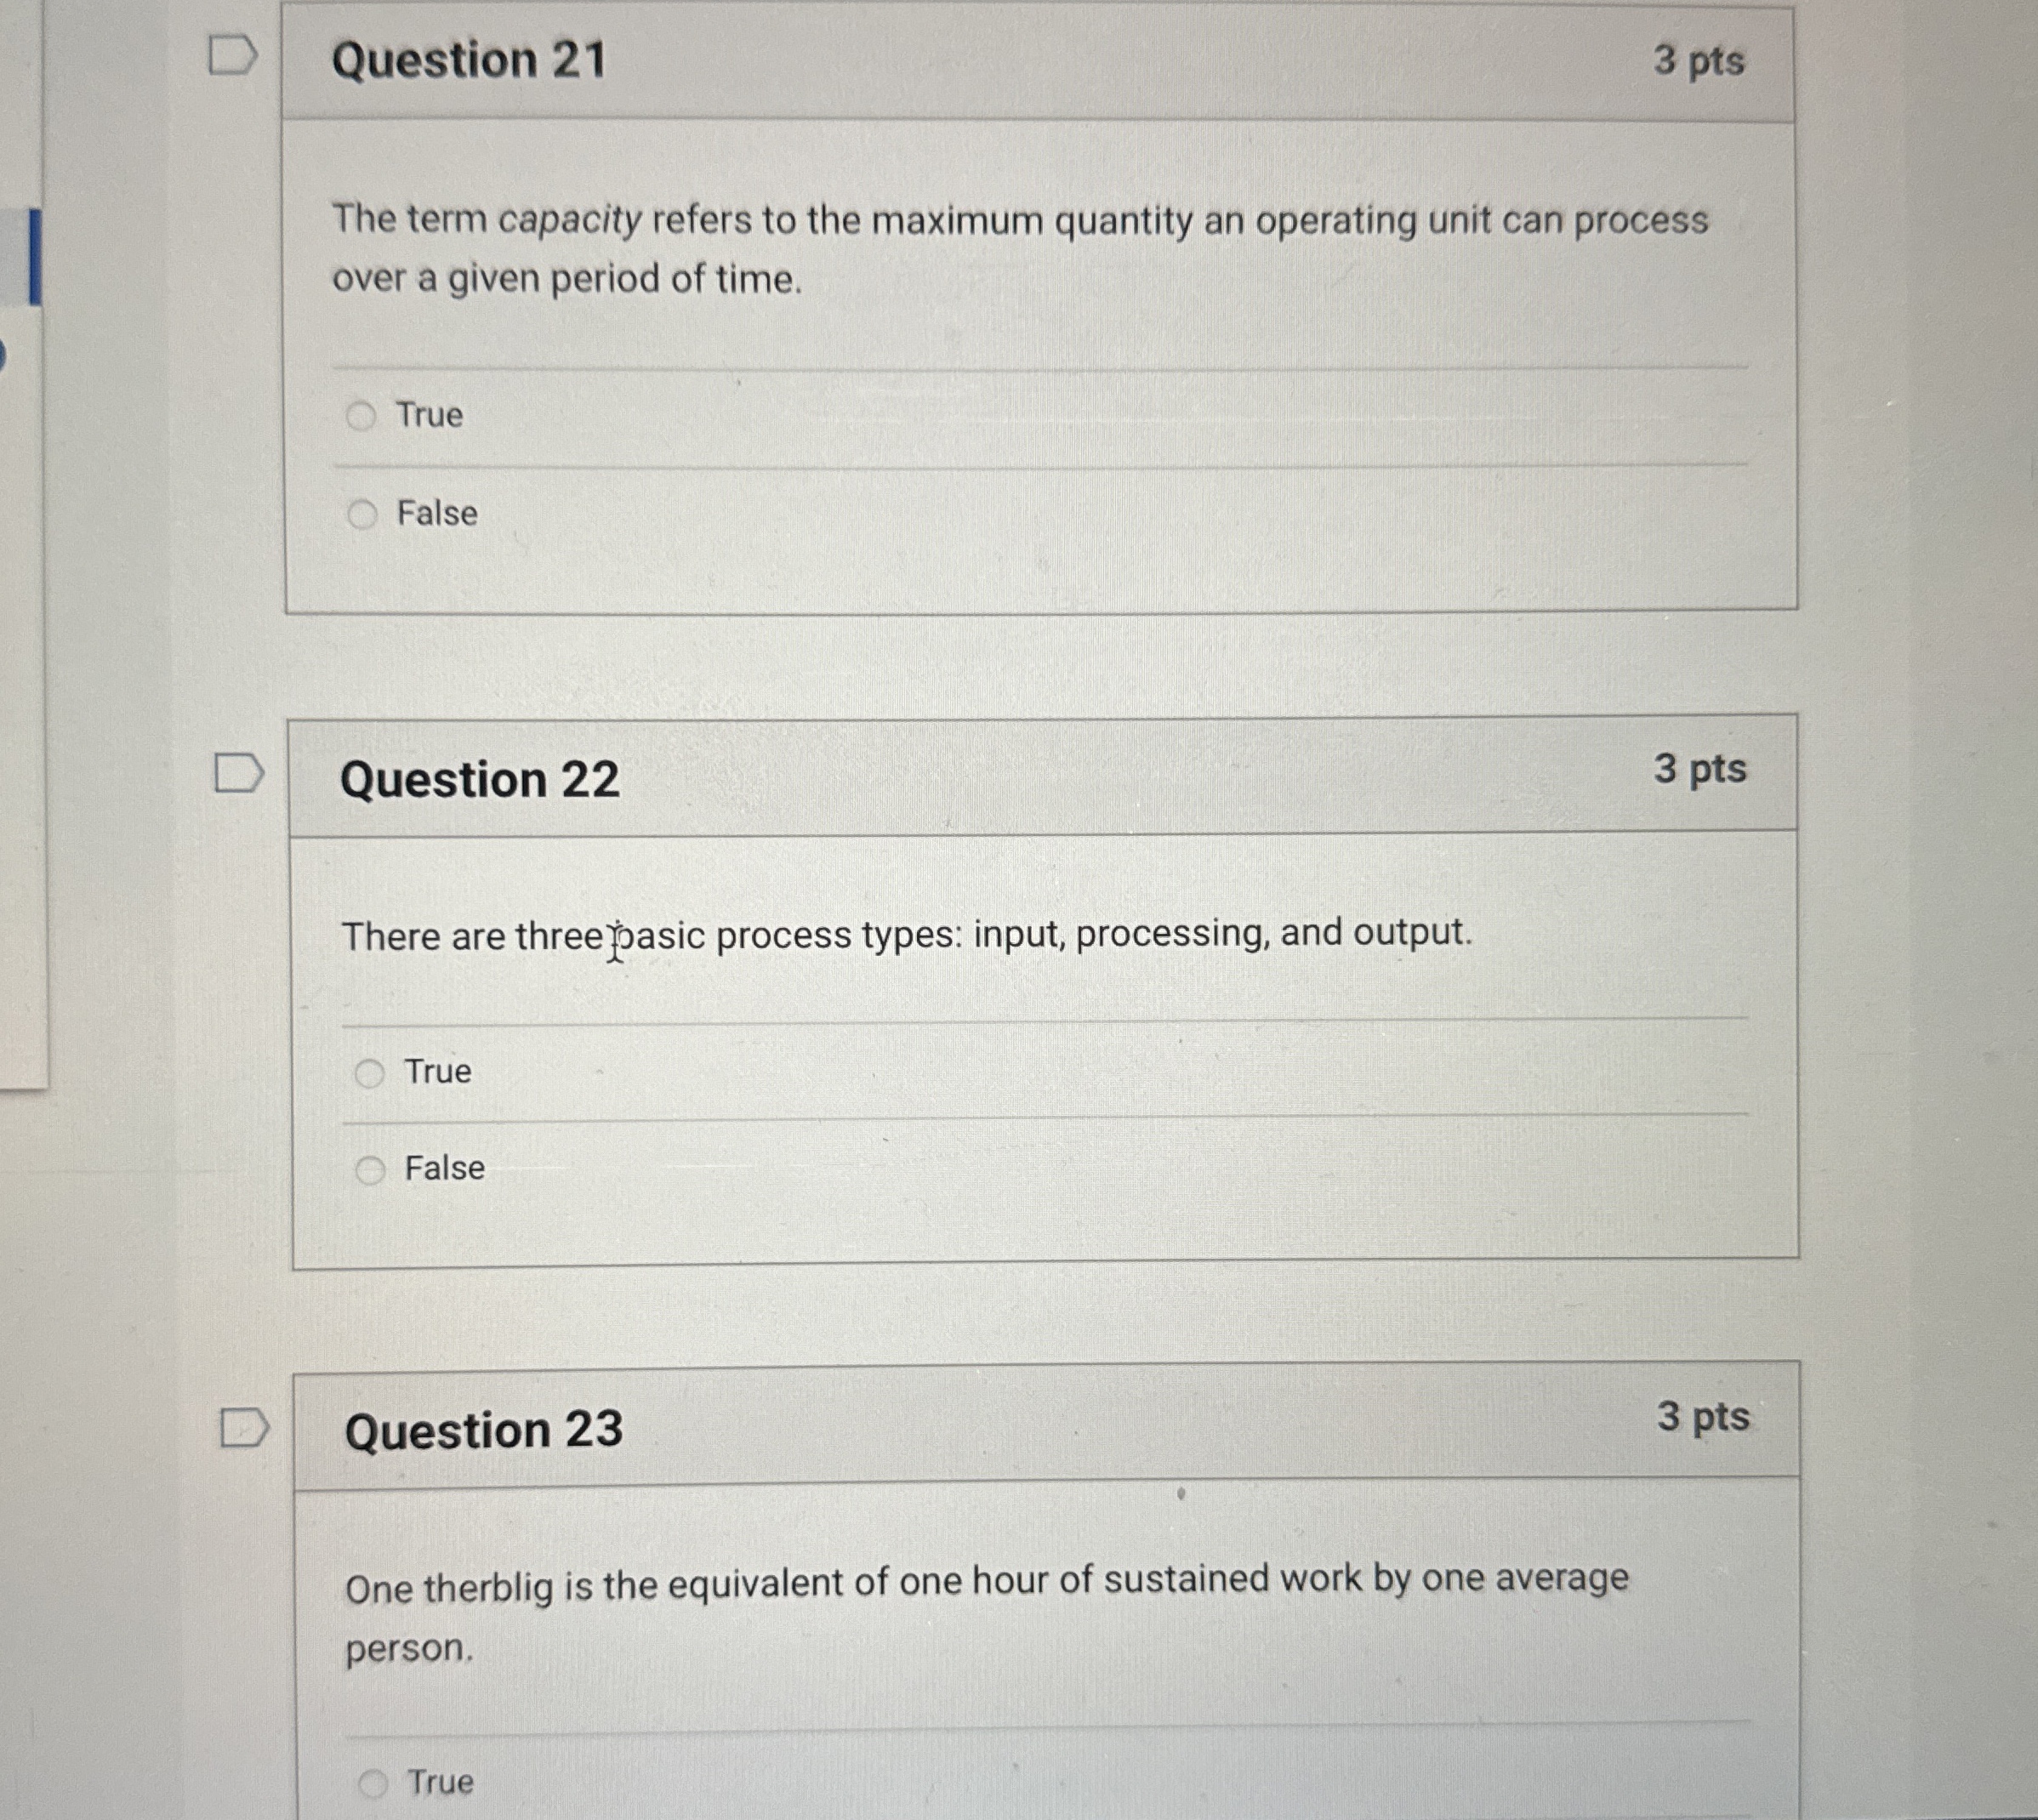This screenshot has height=1820, width=2038.
Task: Select False for Question 21
Action: [x=362, y=514]
